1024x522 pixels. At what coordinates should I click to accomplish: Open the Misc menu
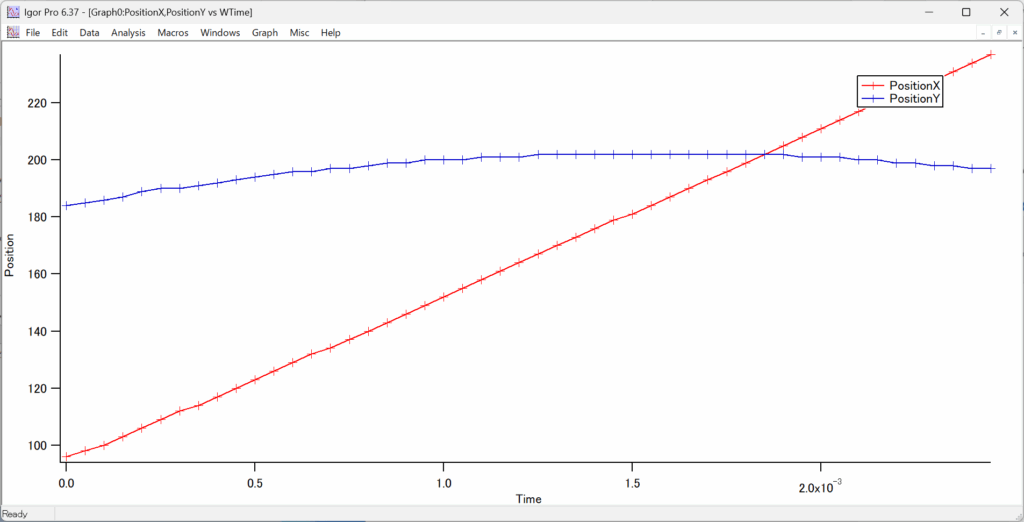click(x=299, y=32)
